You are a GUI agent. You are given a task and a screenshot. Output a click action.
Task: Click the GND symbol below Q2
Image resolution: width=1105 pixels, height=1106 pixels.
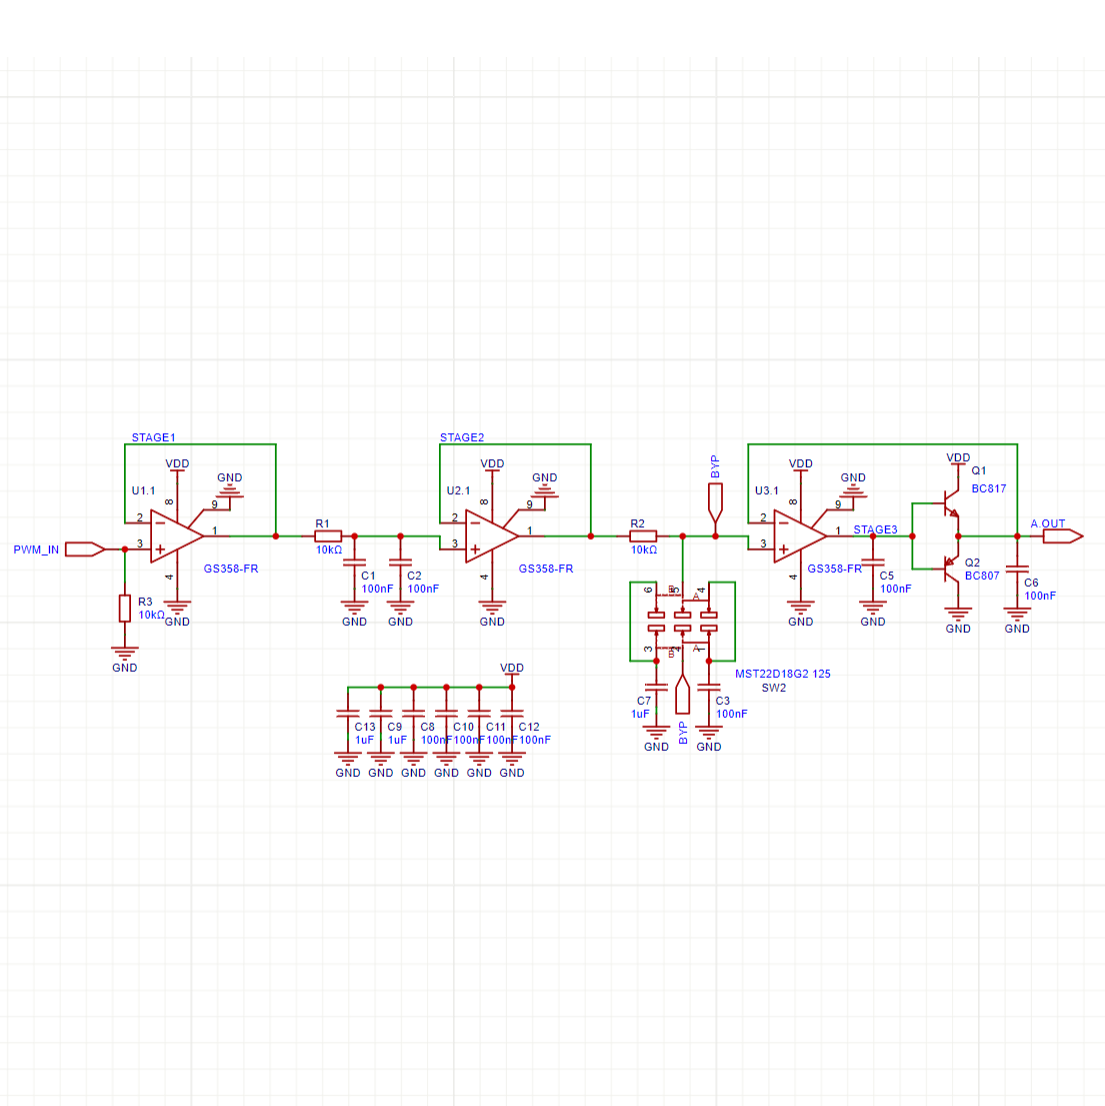958,620
